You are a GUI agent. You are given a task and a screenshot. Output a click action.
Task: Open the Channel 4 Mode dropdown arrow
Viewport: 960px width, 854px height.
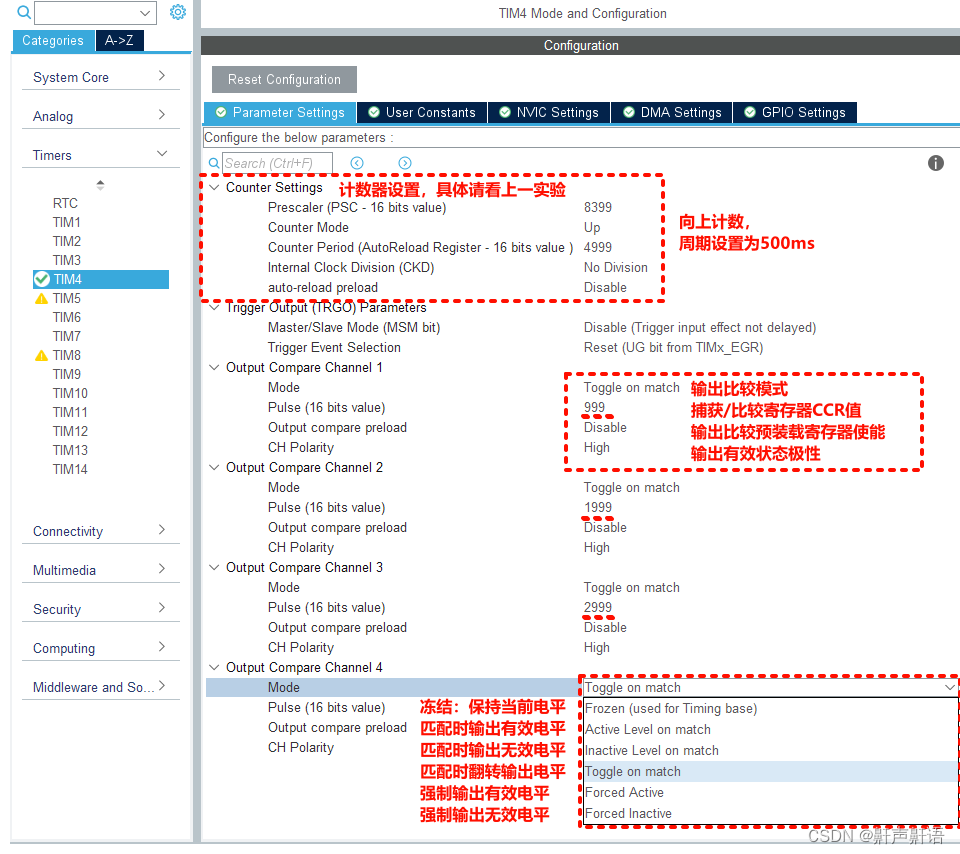tap(949, 687)
